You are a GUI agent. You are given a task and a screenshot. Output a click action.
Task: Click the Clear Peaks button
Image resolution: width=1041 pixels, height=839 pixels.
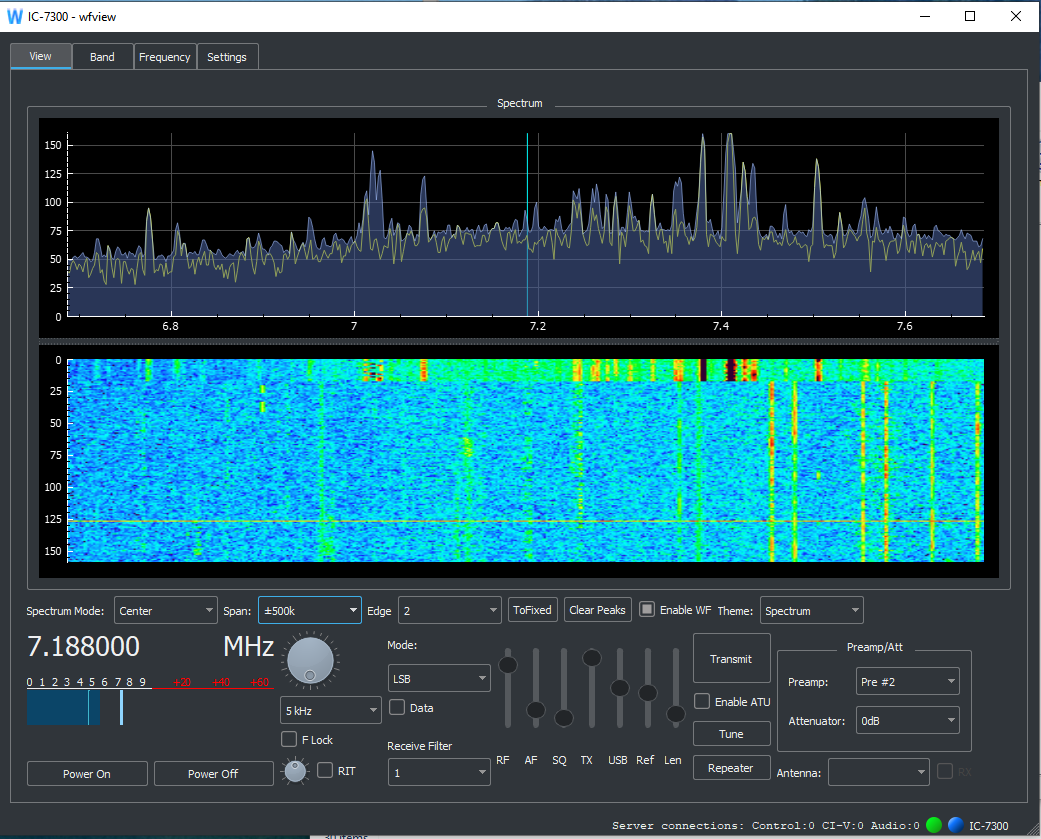pyautogui.click(x=597, y=610)
